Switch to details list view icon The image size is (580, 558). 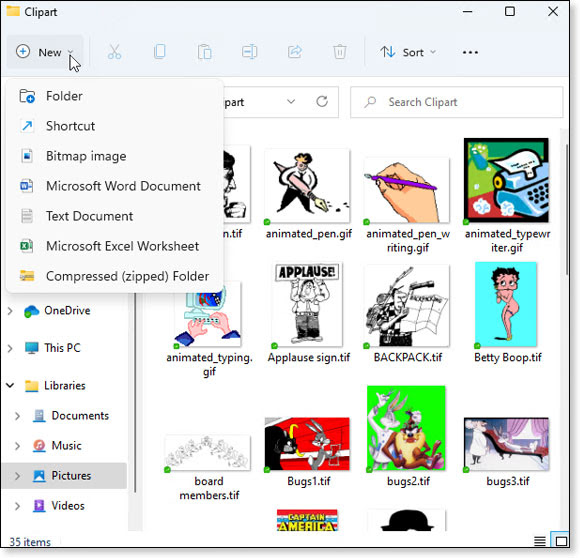[540, 542]
